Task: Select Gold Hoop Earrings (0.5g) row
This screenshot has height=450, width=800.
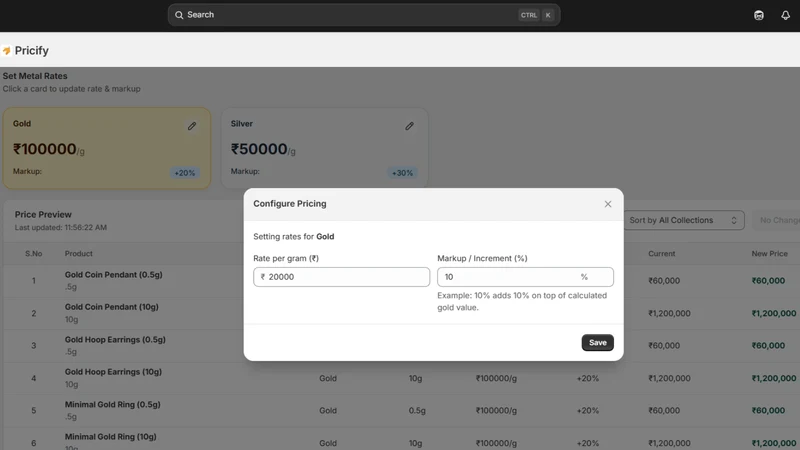Action: click(402, 345)
